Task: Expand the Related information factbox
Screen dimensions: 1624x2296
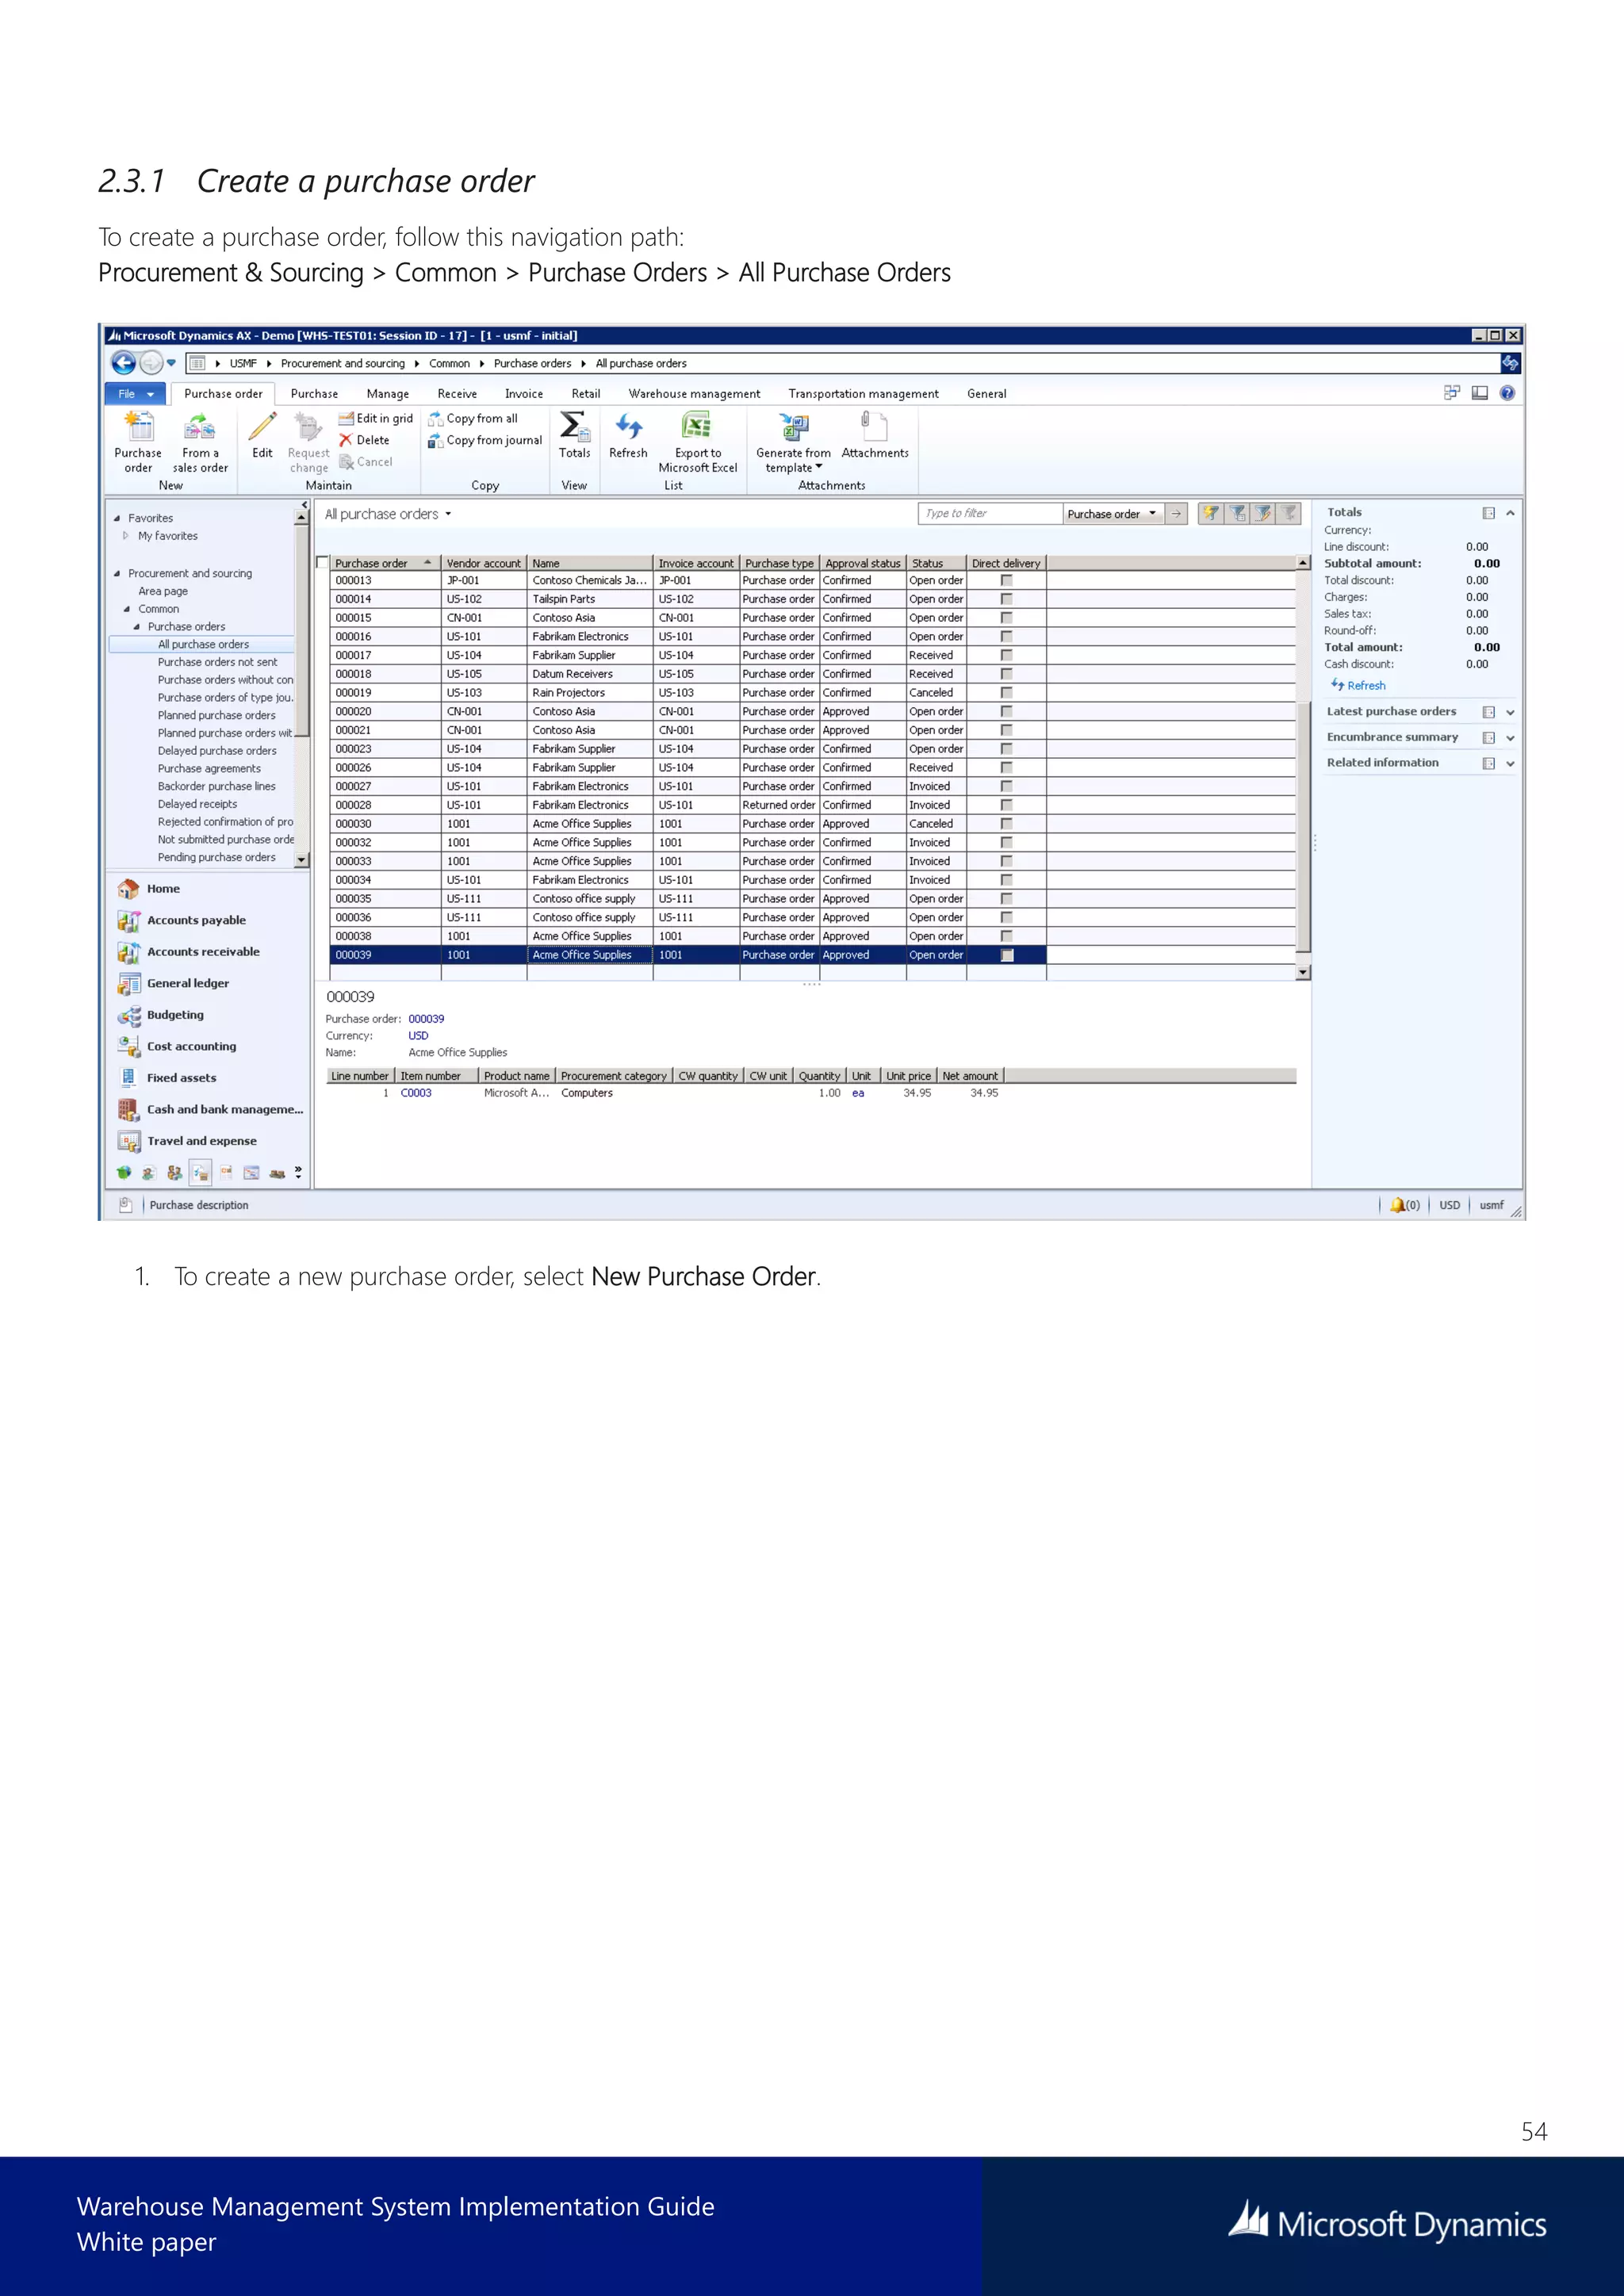Action: click(1510, 763)
